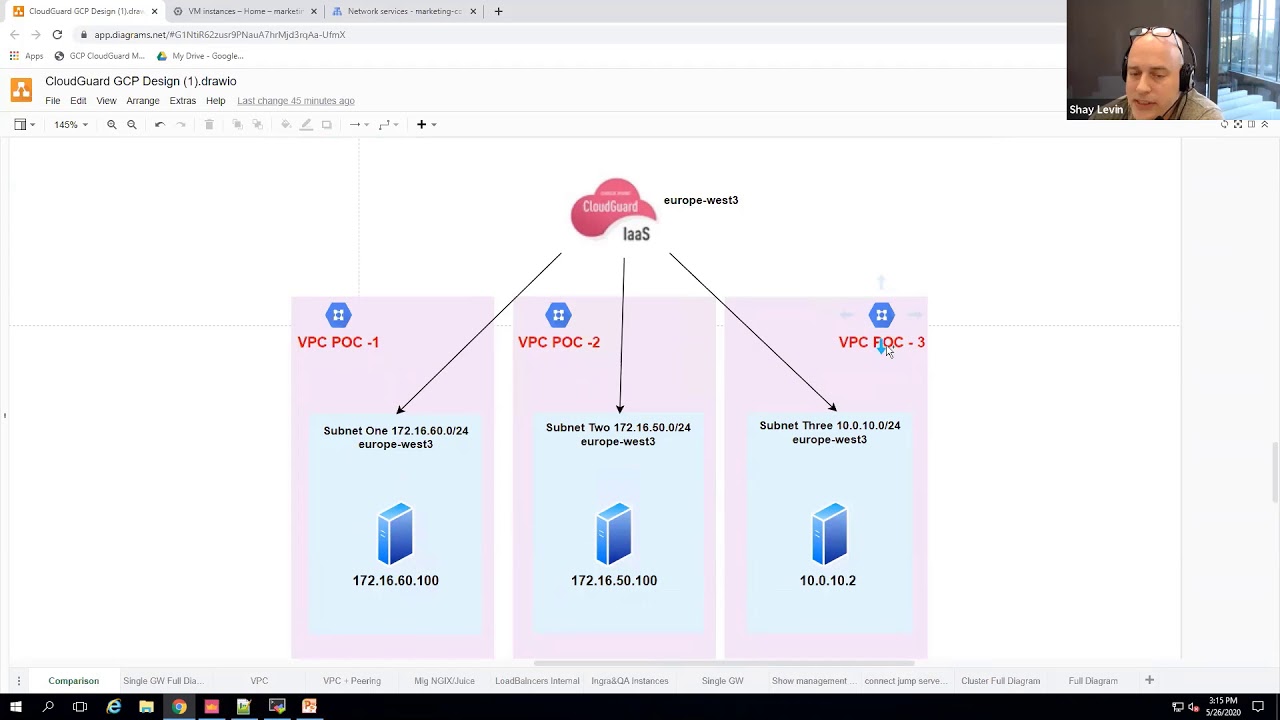The height and width of the screenshot is (720, 1280).
Task: Click the Last change 45 minutes ago link
Action: click(296, 101)
